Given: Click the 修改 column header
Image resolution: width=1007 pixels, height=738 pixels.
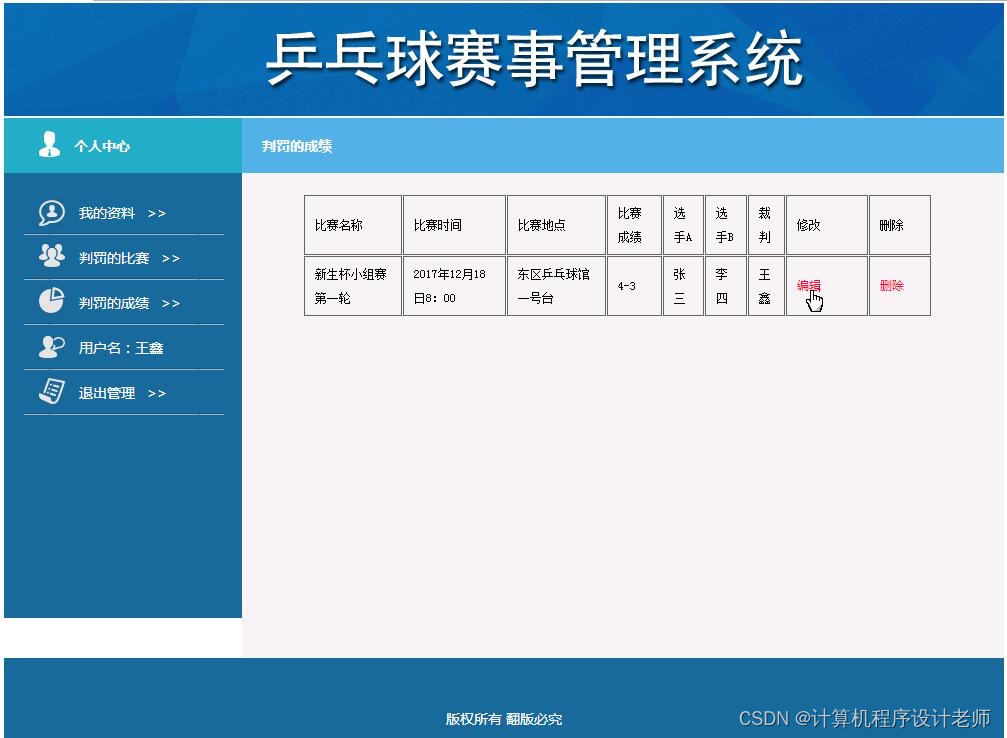Looking at the screenshot, I should click(x=827, y=225).
